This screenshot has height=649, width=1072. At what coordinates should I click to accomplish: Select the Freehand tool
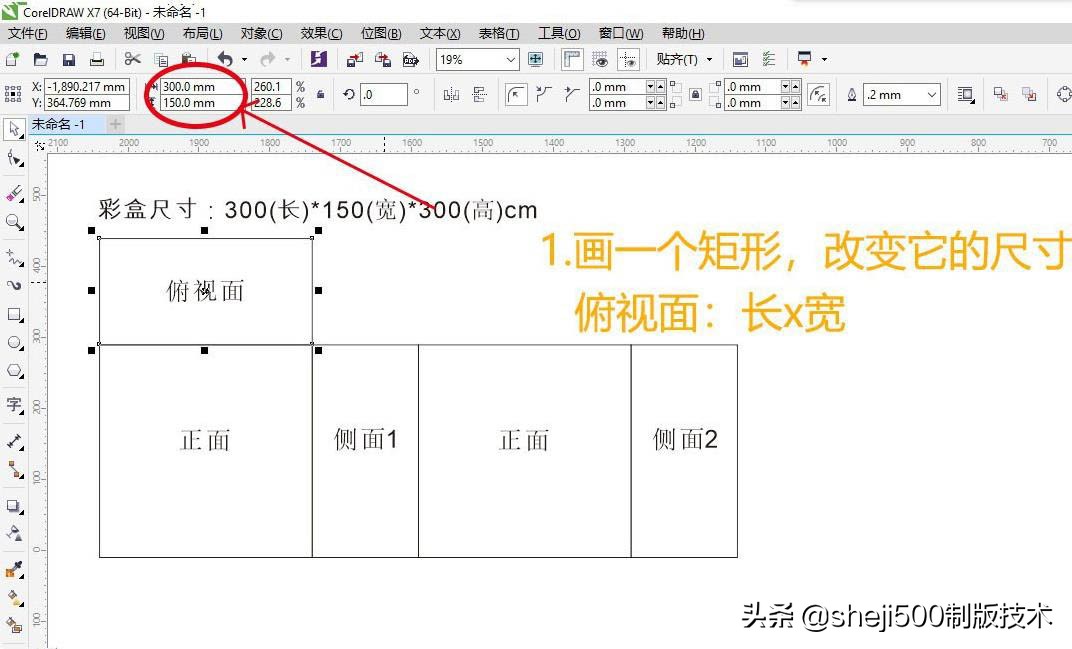coord(14,257)
